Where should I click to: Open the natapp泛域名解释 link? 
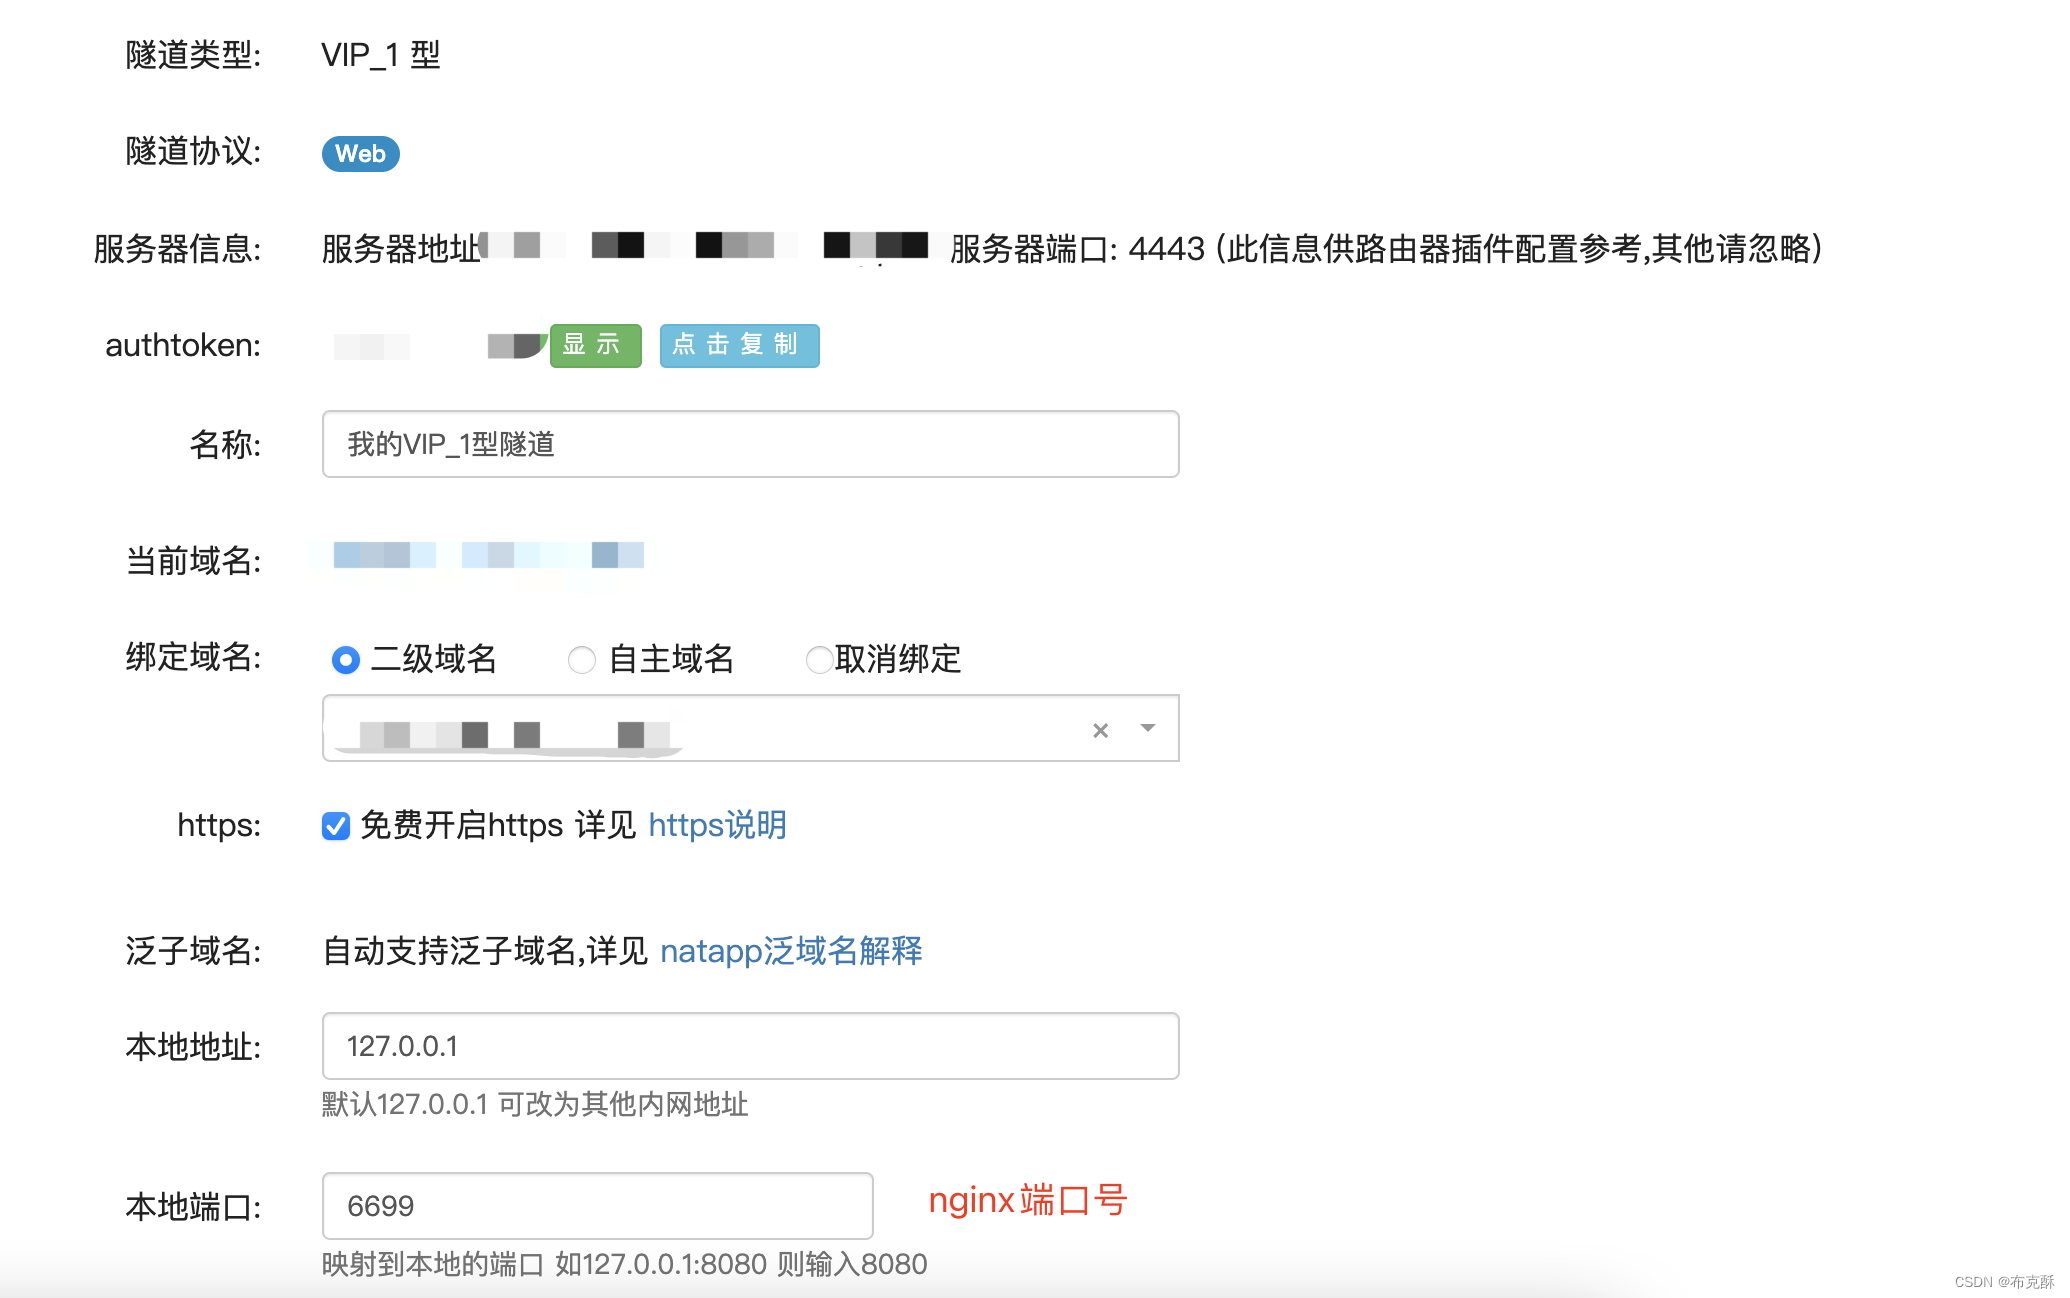click(791, 951)
